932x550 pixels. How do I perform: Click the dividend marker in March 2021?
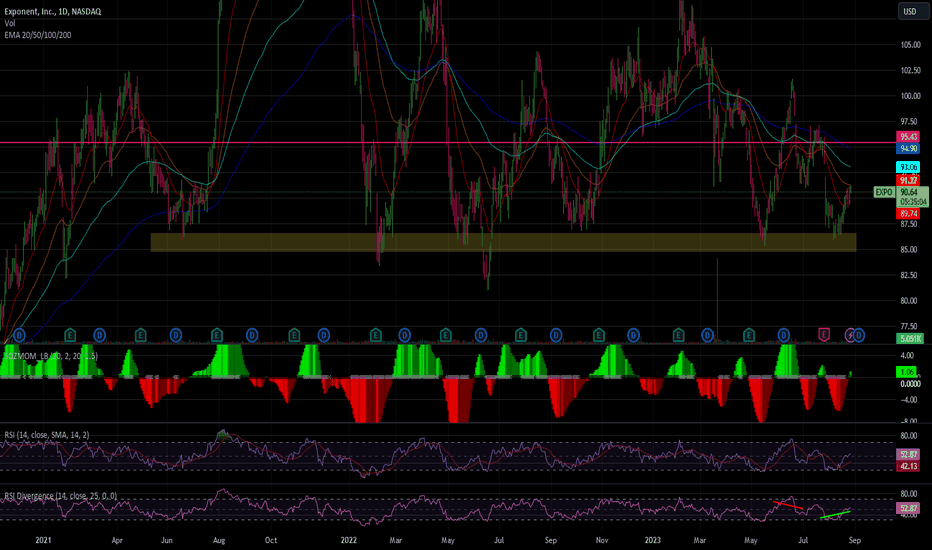pyautogui.click(x=99, y=335)
